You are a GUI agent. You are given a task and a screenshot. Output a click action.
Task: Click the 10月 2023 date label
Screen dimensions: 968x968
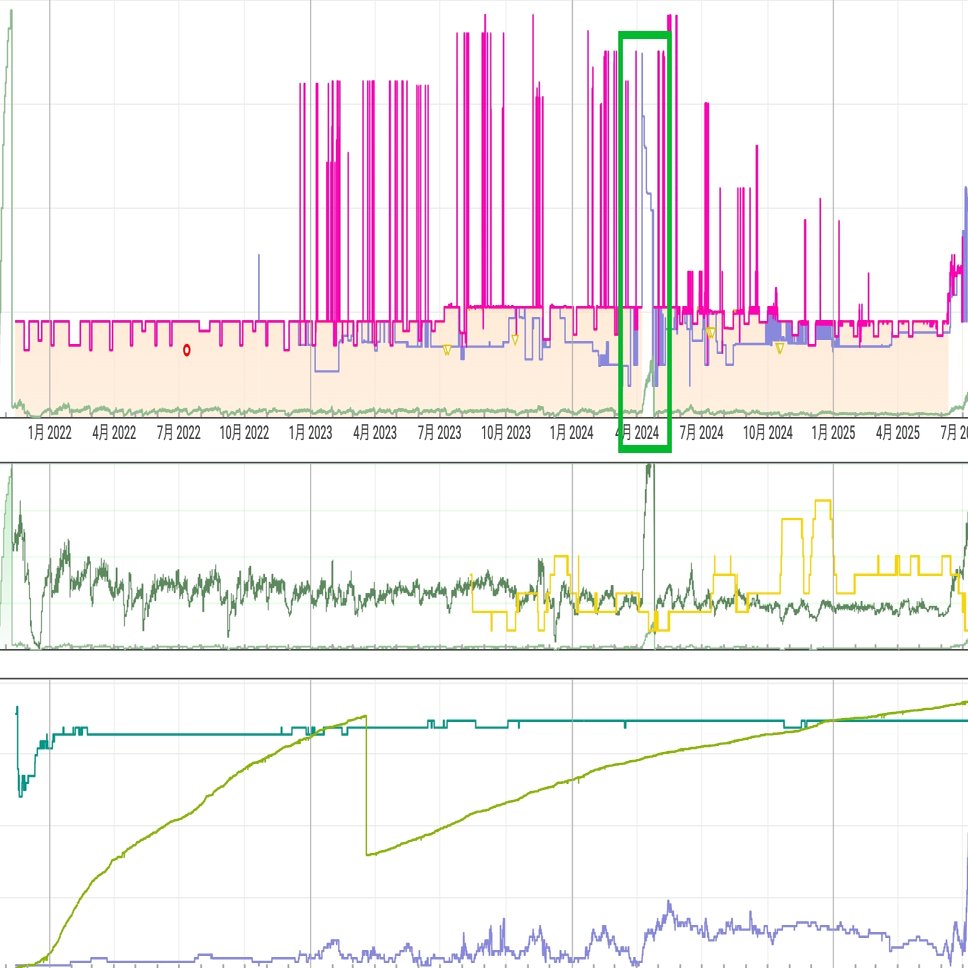tap(506, 433)
